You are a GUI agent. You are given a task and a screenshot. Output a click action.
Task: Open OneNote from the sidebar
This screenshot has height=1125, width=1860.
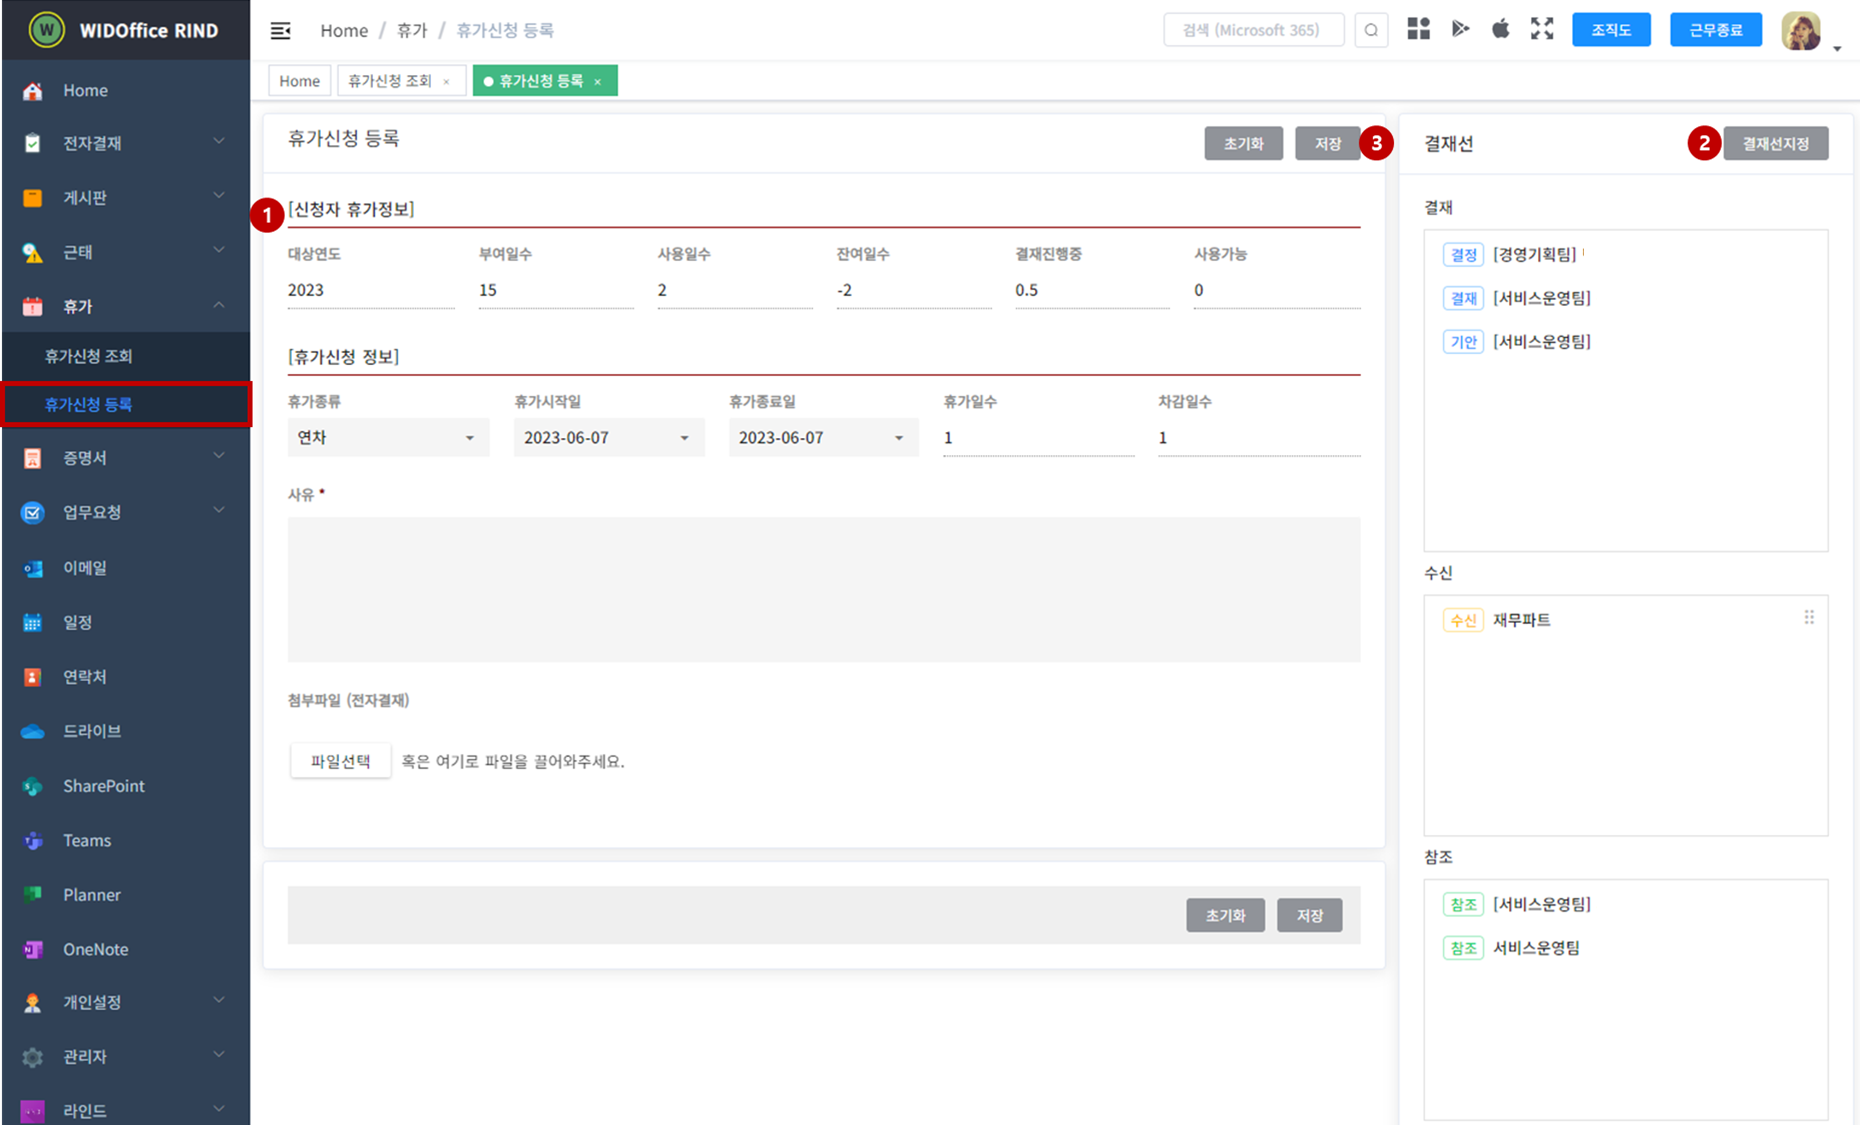[x=95, y=949]
